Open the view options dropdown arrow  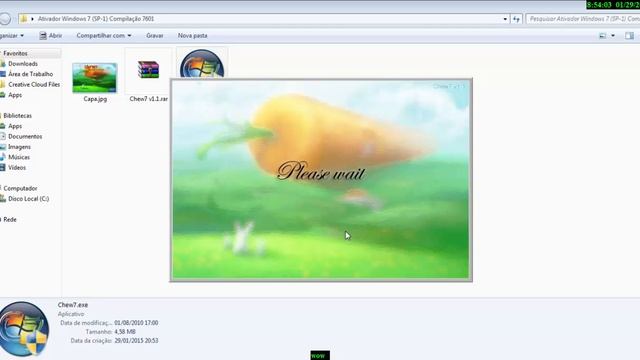(x=613, y=36)
